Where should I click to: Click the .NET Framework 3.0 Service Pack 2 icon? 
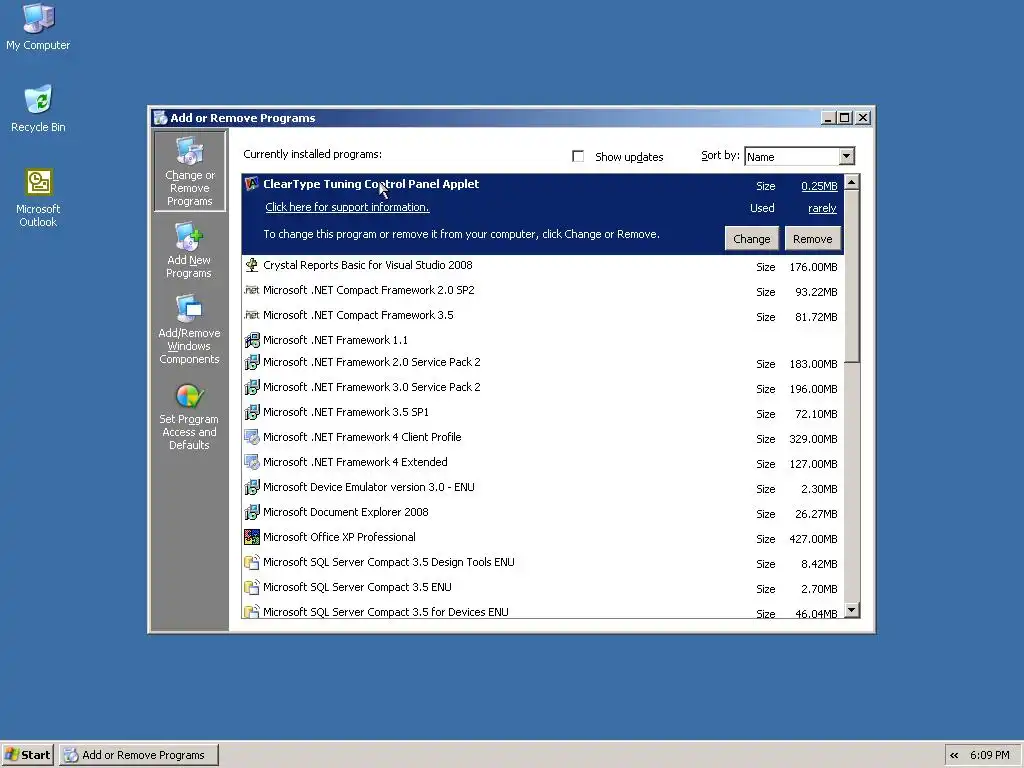[251, 387]
